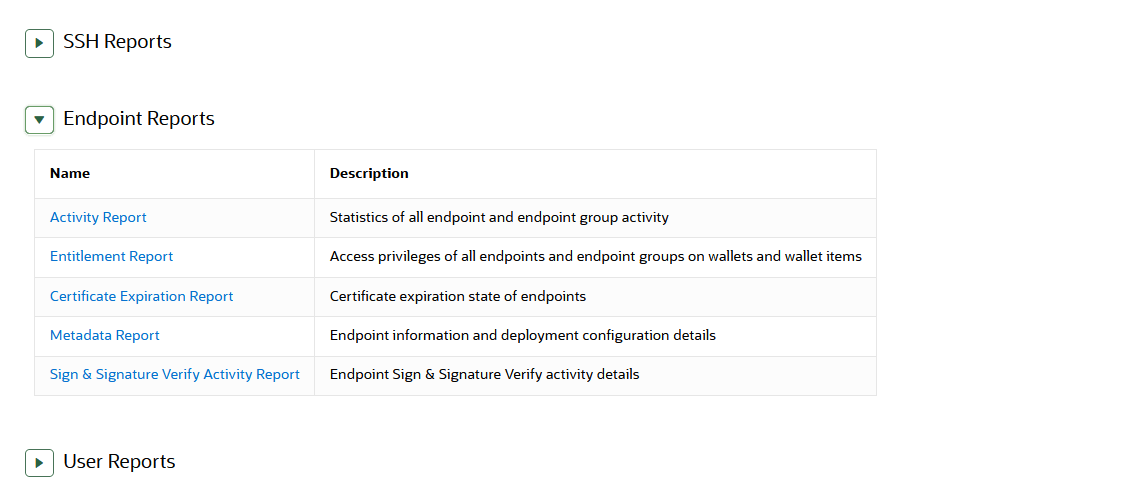
Task: Click the Sign & Signature Verify description text
Action: pos(484,374)
